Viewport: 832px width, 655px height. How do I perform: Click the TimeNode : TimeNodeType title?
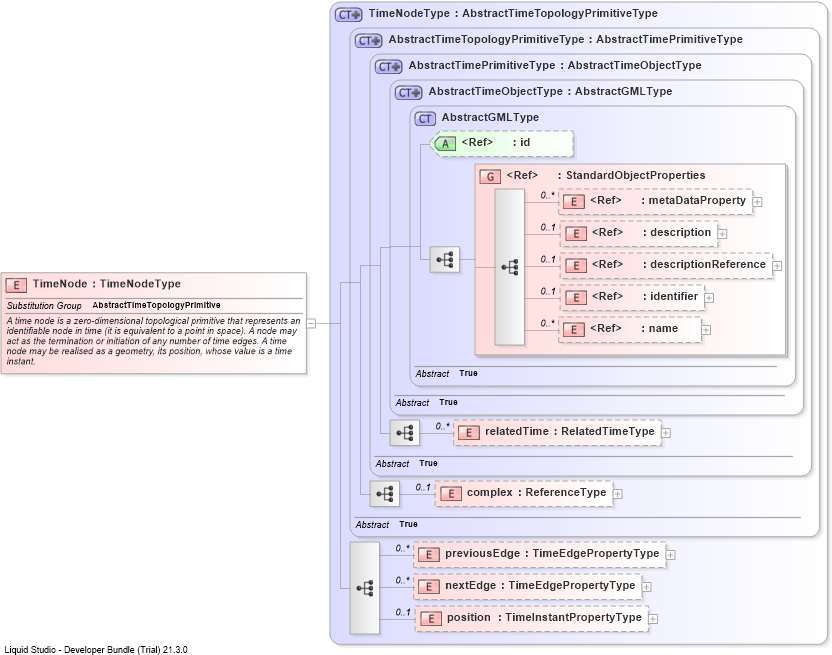[x=107, y=284]
